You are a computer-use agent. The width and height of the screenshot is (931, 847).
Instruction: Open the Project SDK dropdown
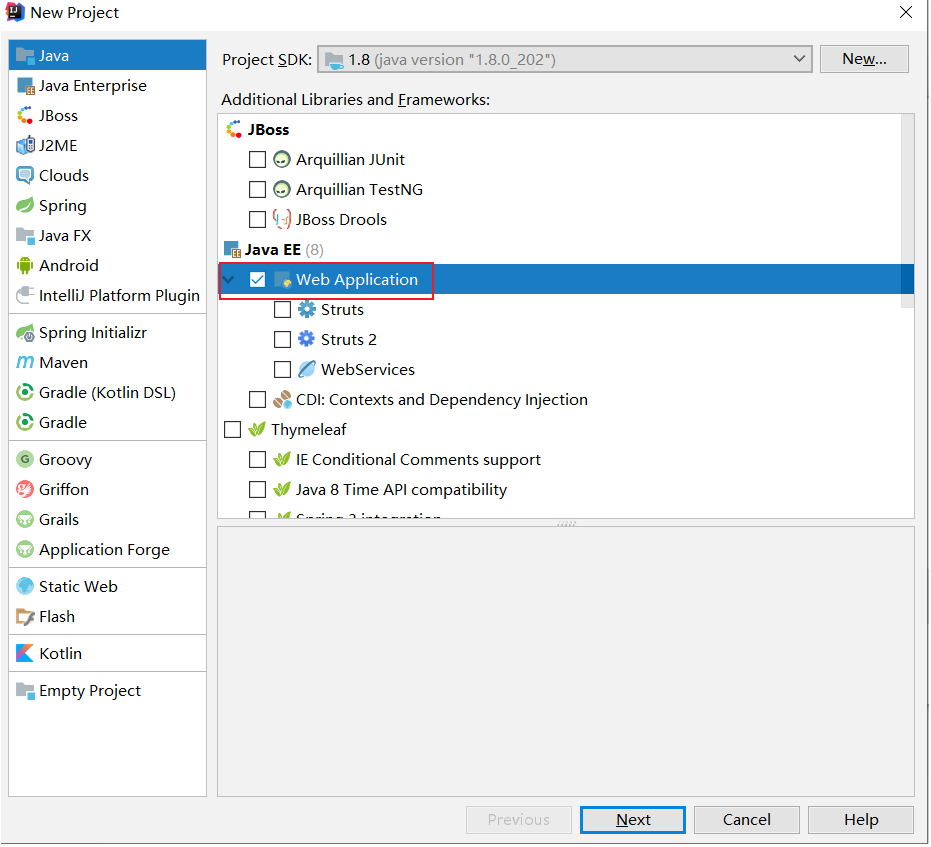(x=565, y=59)
